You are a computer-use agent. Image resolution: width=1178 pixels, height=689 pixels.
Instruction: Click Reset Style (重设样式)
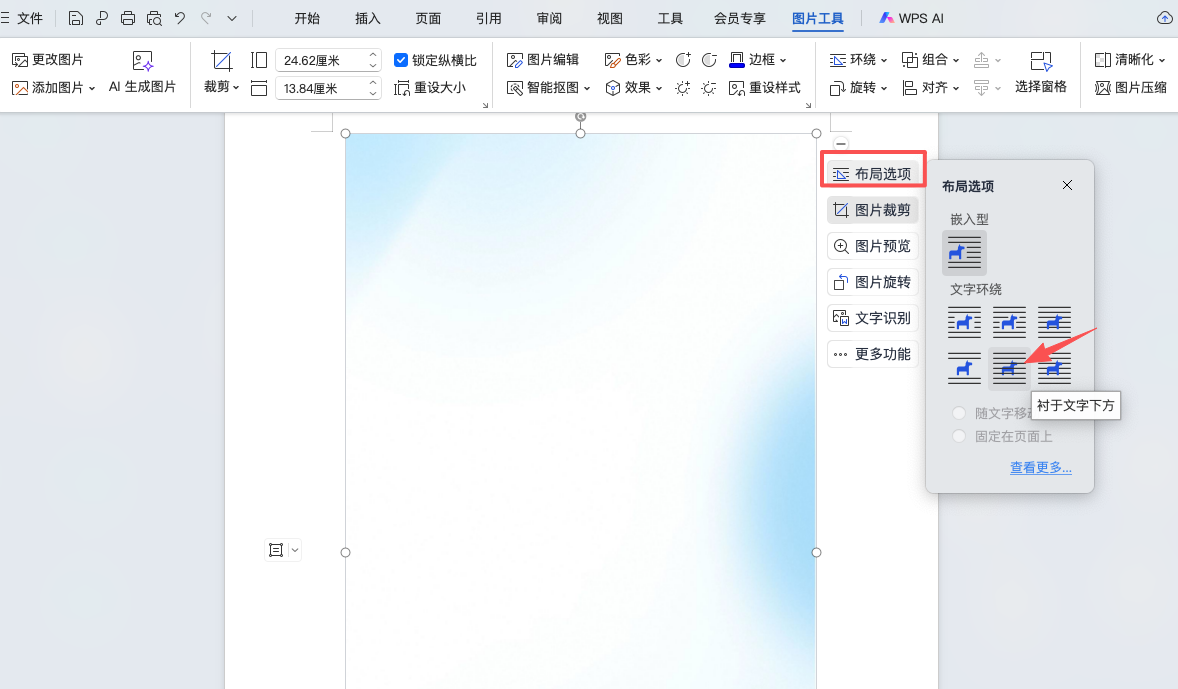click(765, 88)
